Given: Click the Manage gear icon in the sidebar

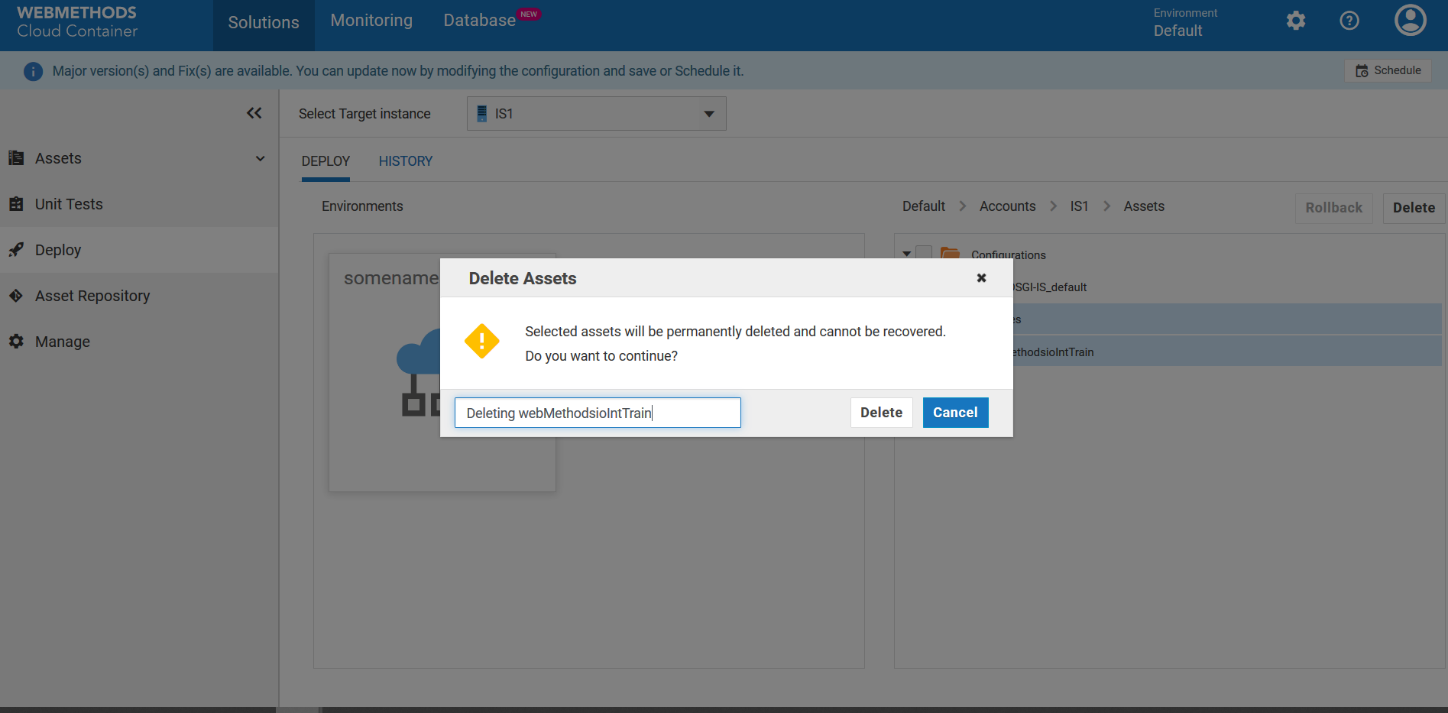Looking at the screenshot, I should point(16,342).
